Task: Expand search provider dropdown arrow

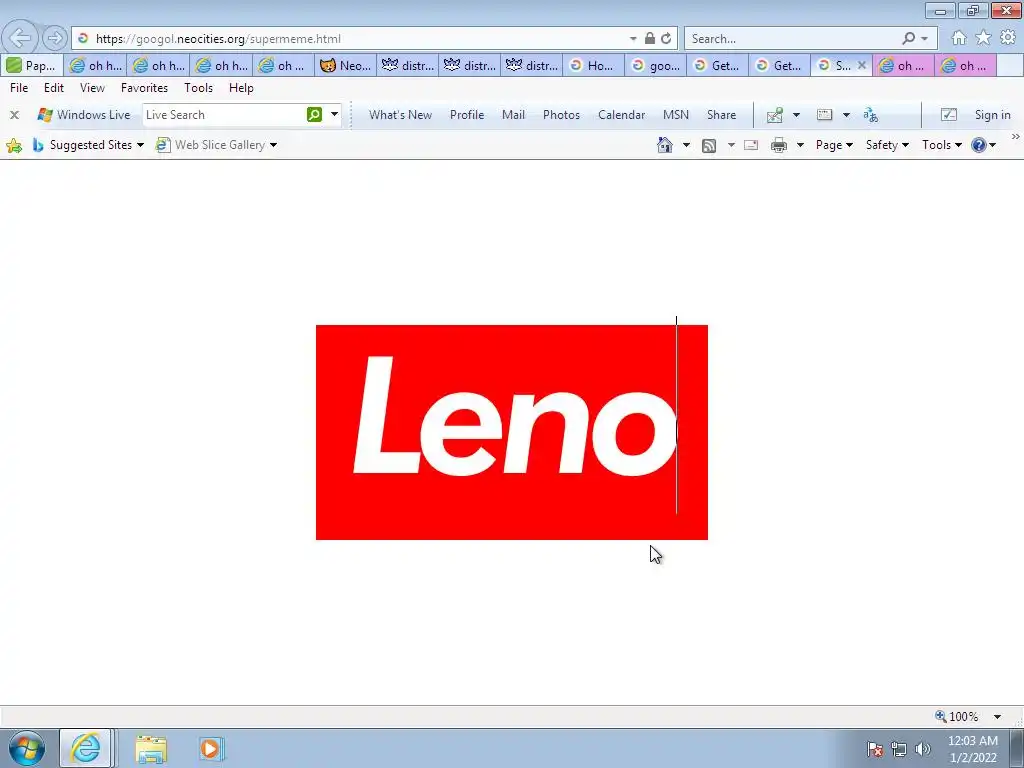Action: tap(924, 39)
